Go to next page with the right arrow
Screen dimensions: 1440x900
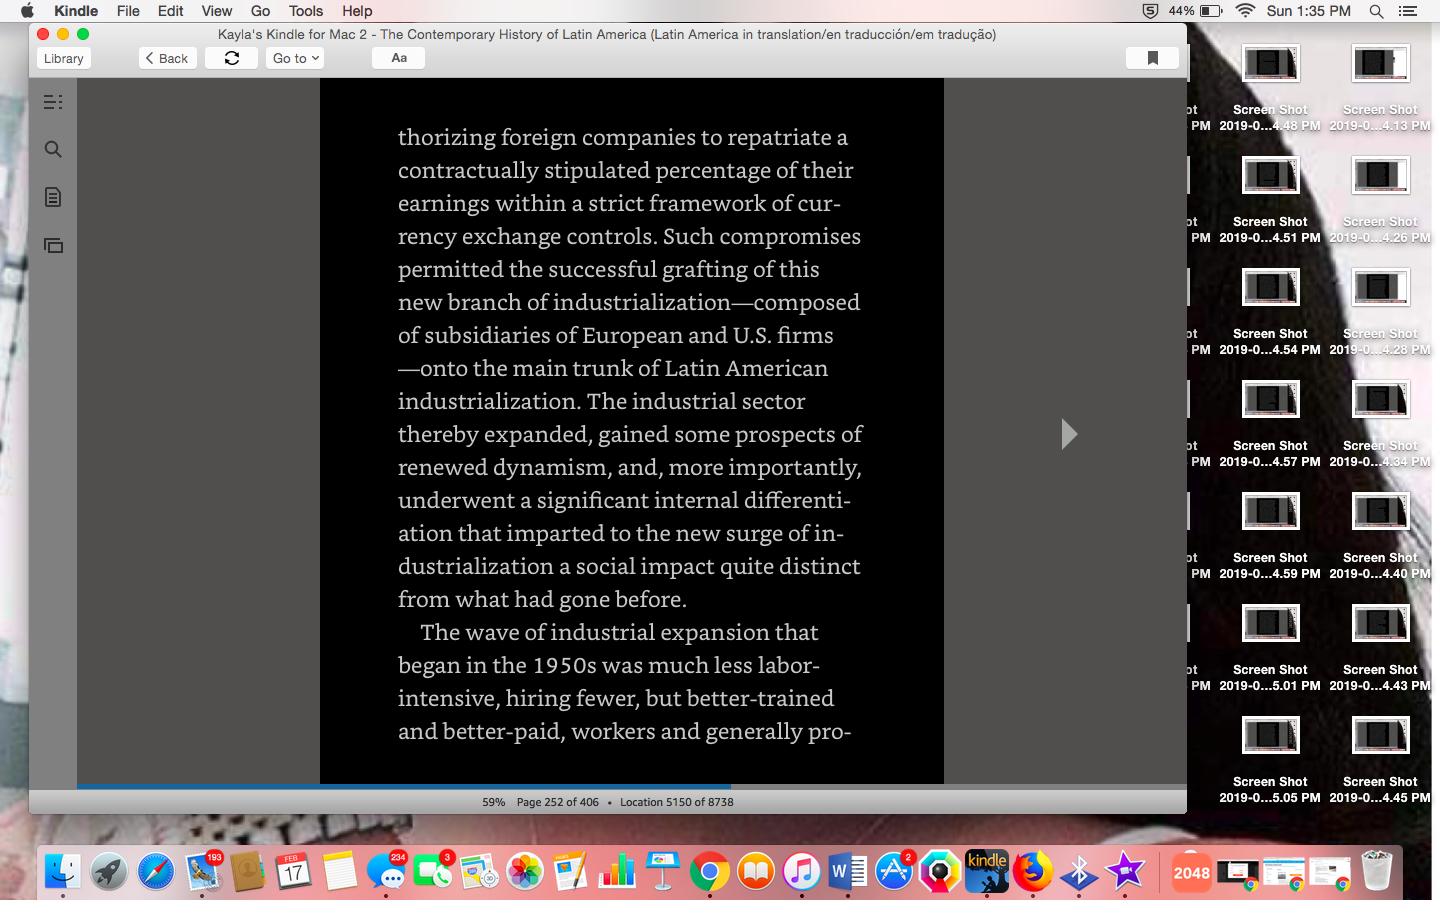click(x=1069, y=433)
